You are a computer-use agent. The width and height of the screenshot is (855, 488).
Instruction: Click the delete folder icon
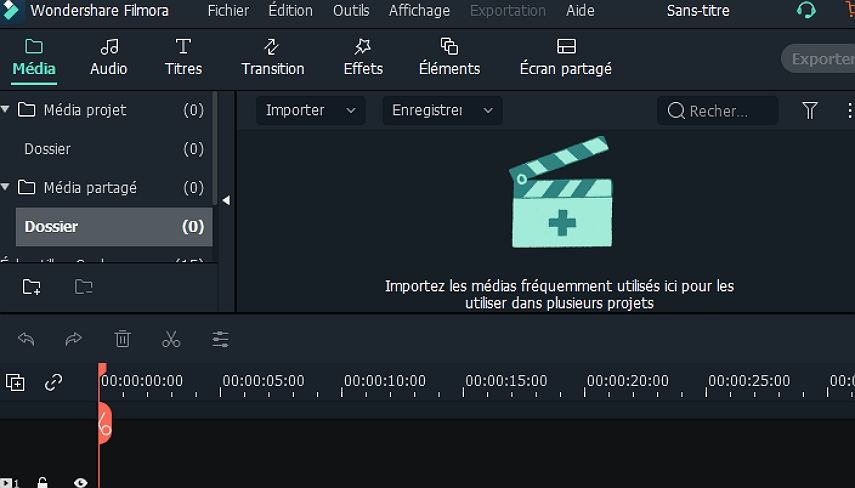[83, 286]
